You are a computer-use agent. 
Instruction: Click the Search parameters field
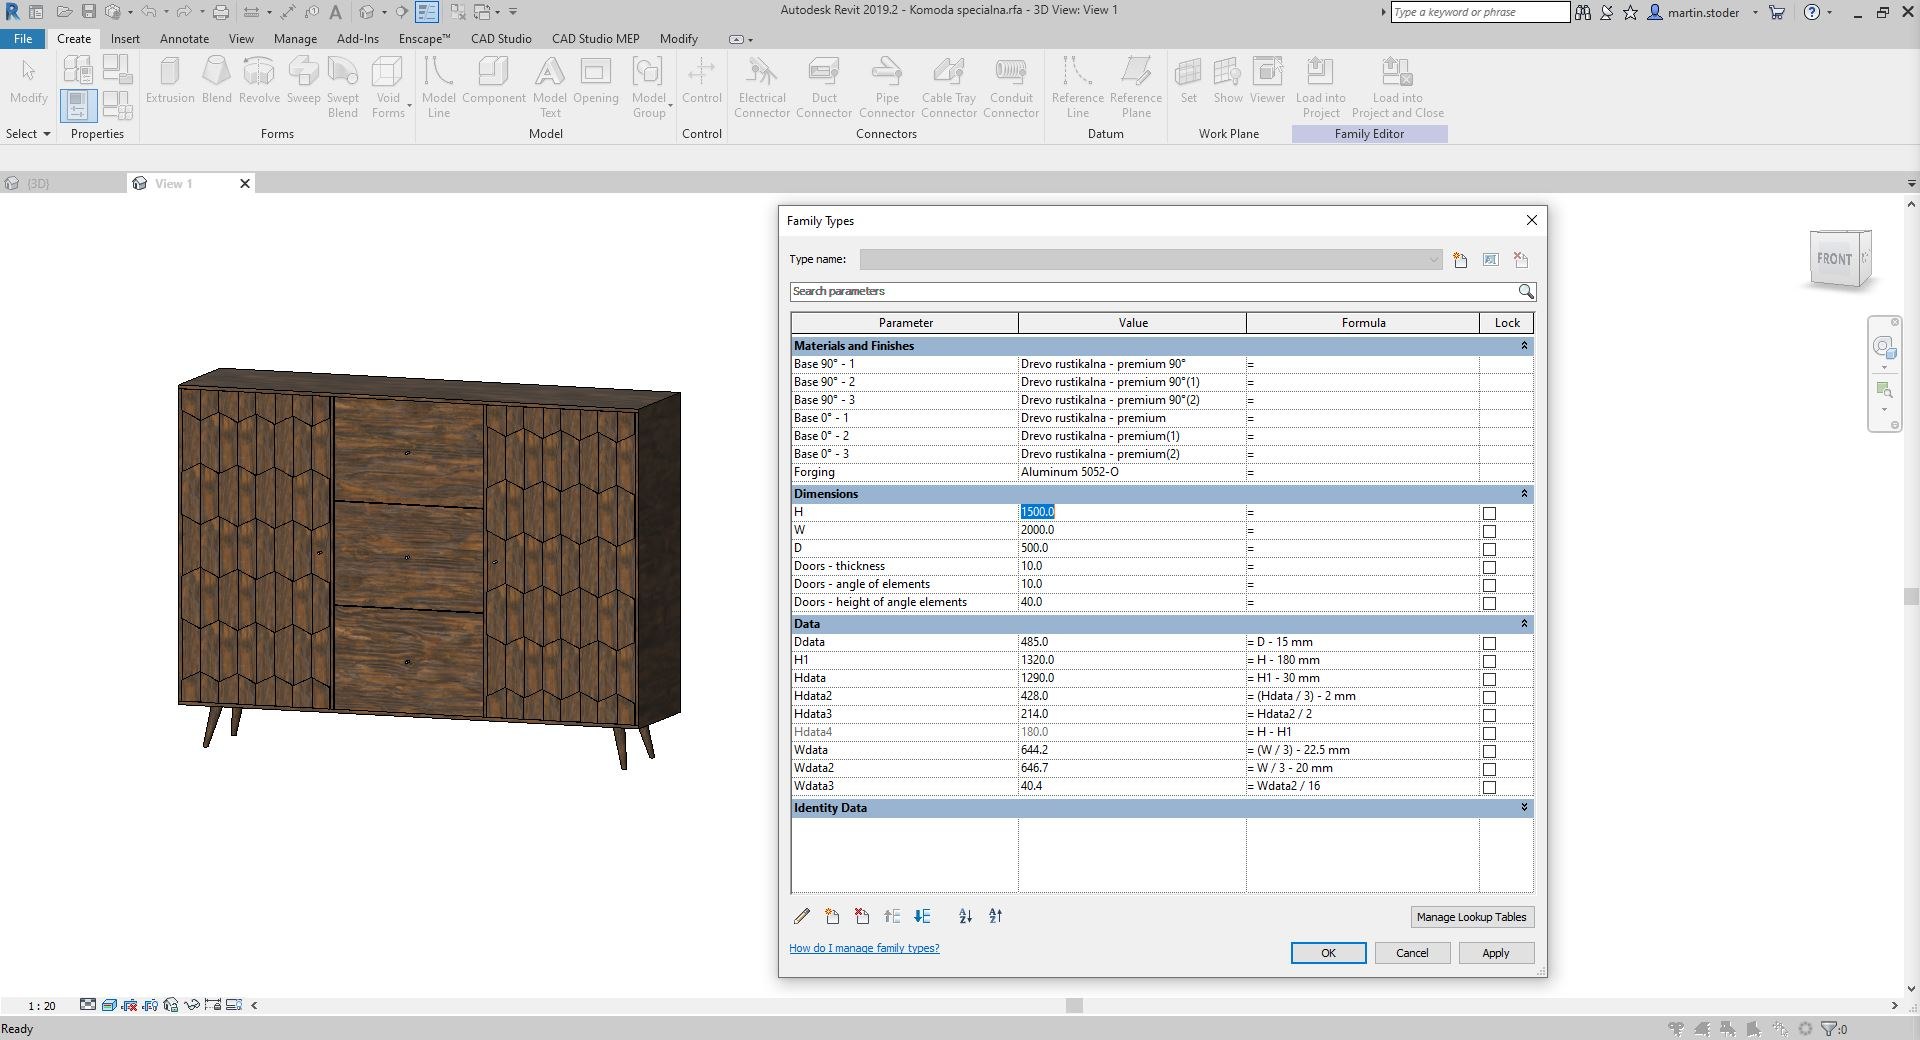coord(1152,292)
